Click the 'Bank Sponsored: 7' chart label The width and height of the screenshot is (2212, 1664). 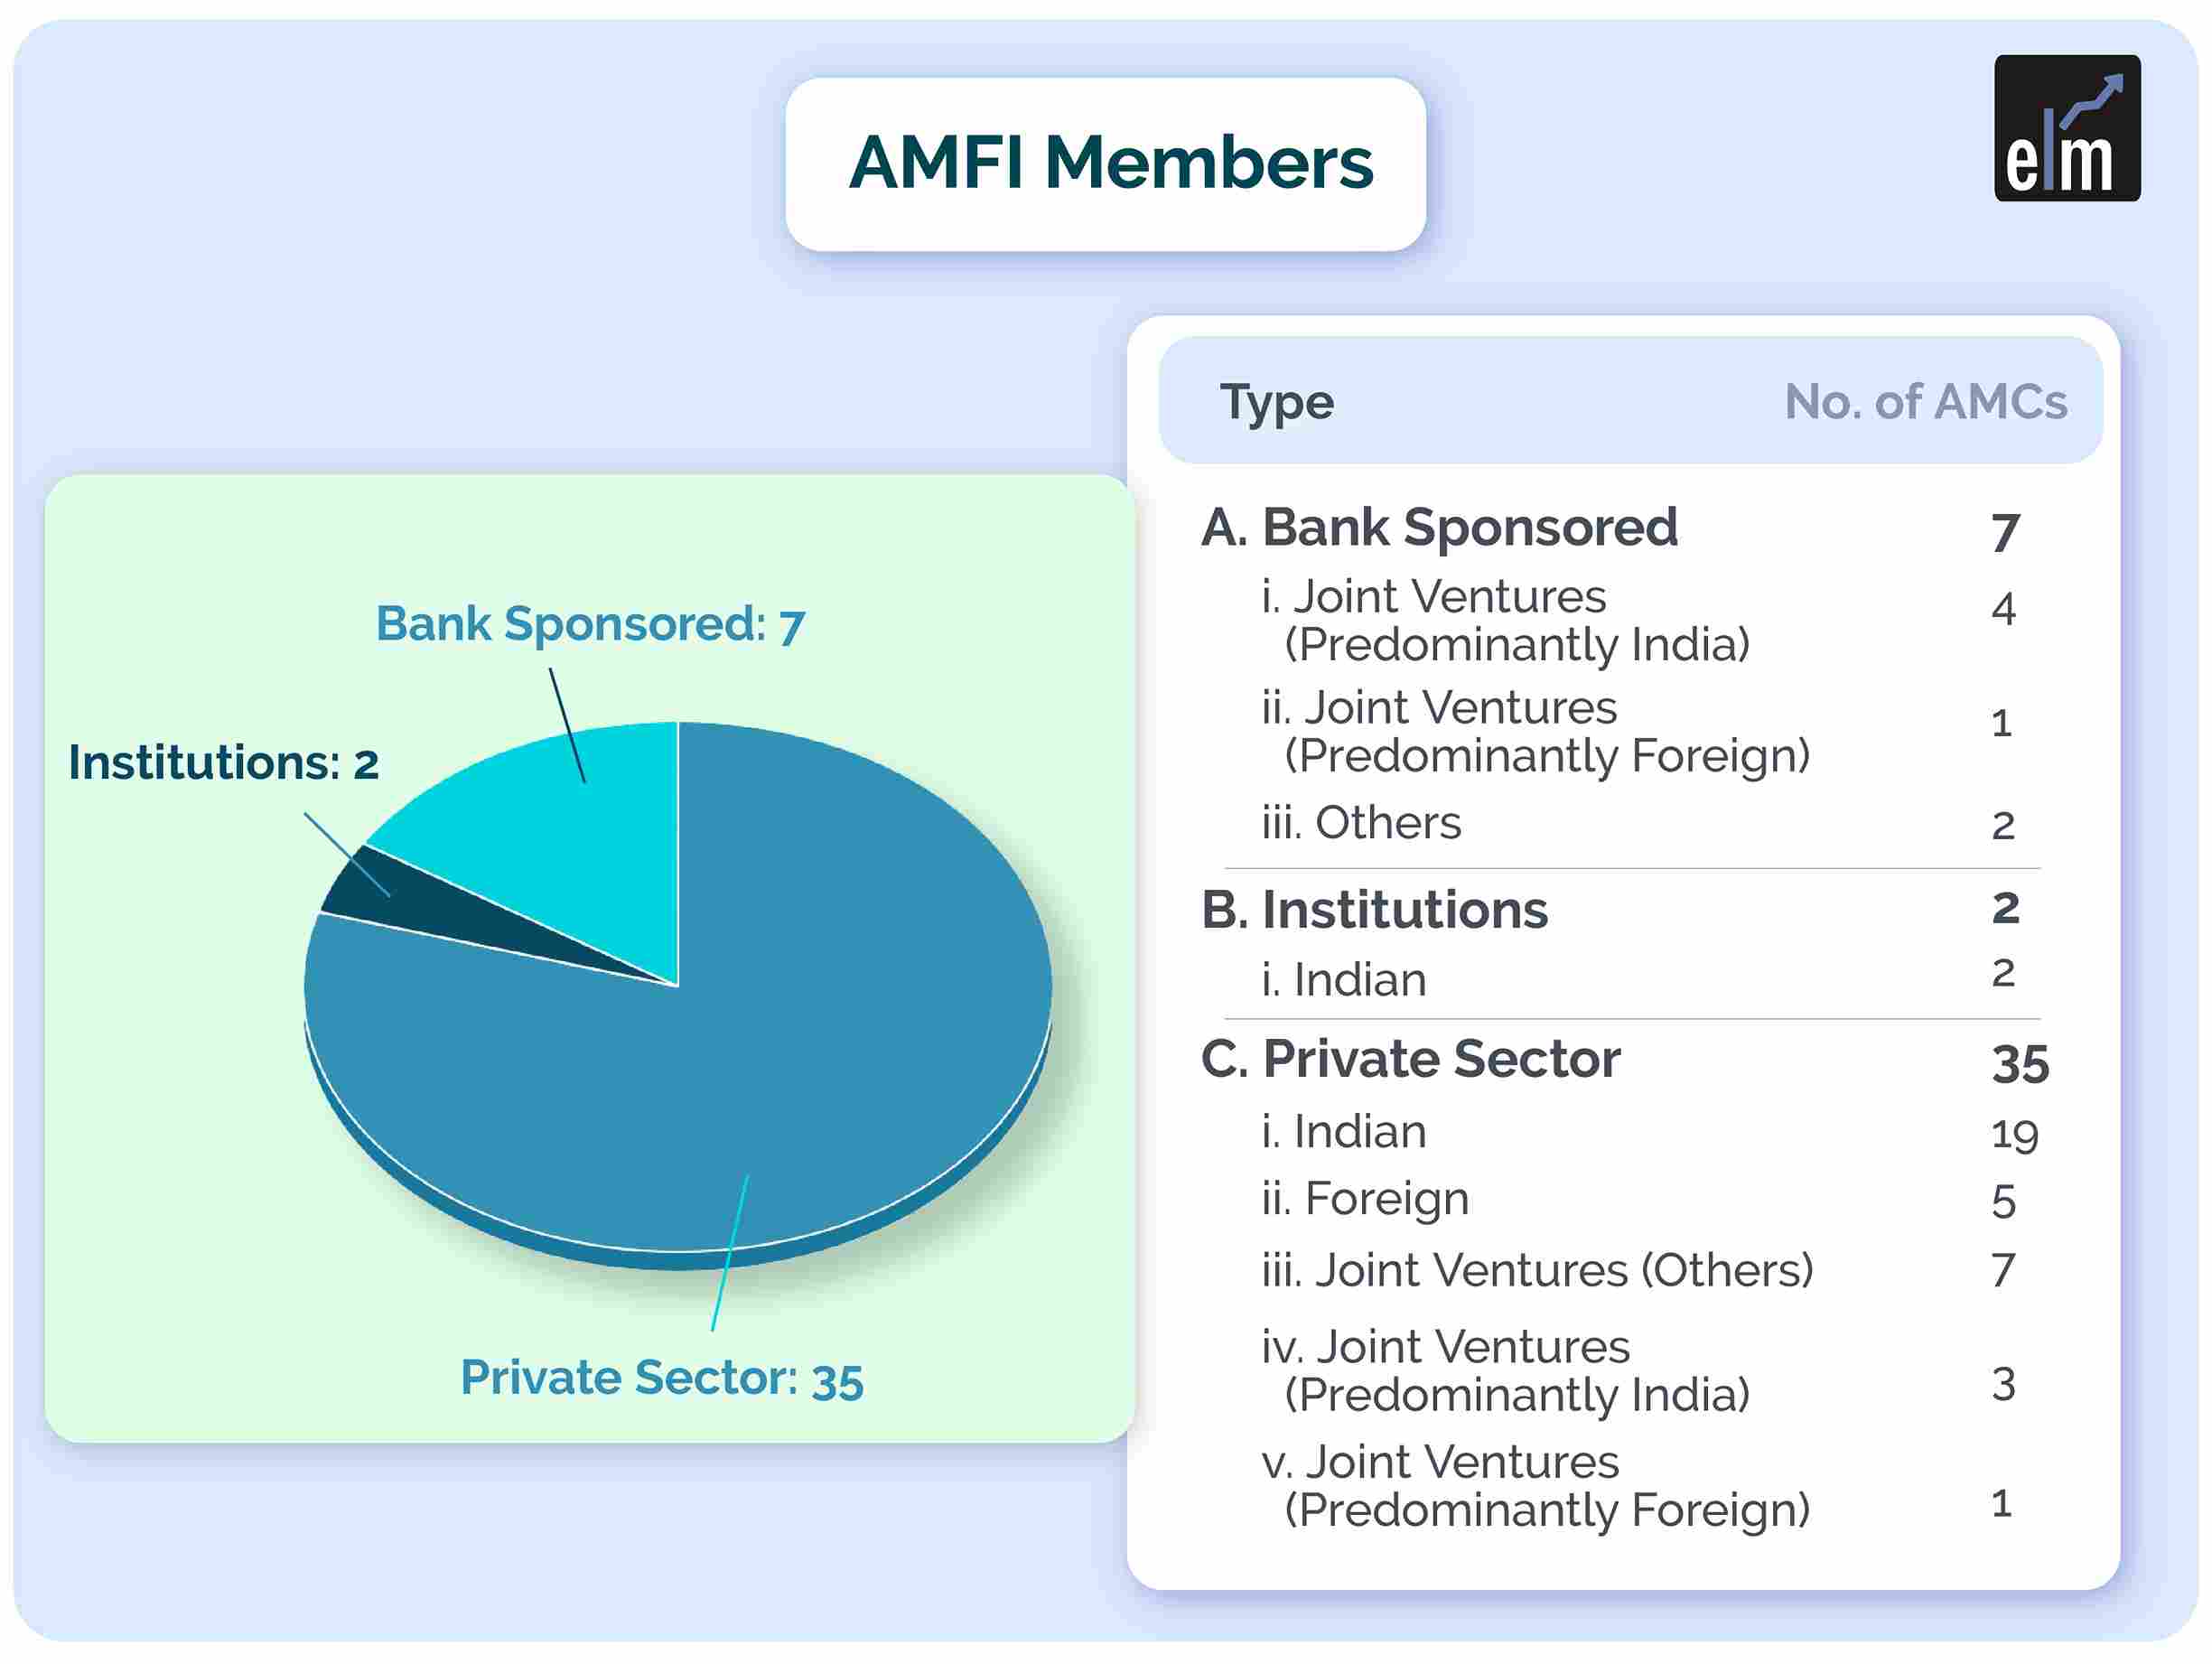(590, 625)
